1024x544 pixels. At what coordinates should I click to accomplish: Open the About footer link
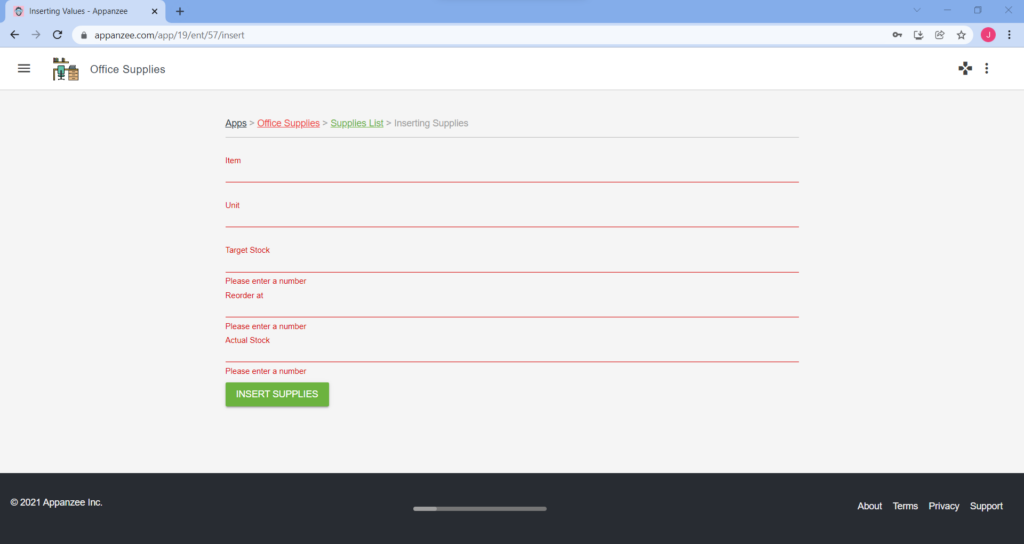click(x=869, y=506)
